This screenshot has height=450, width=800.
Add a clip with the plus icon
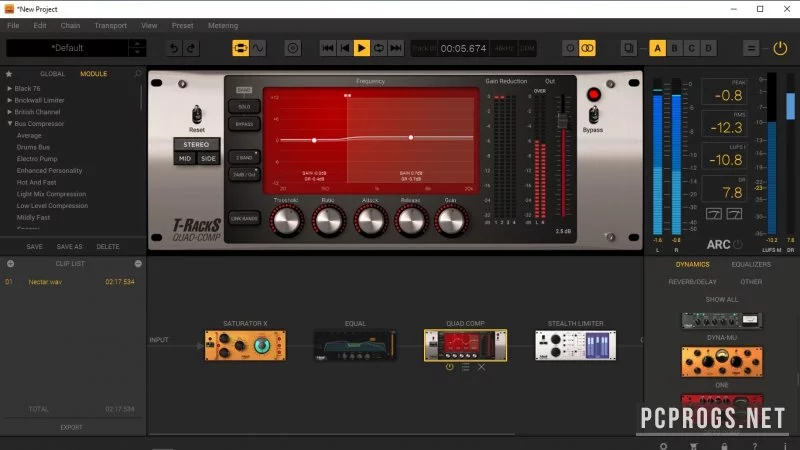click(x=10, y=264)
